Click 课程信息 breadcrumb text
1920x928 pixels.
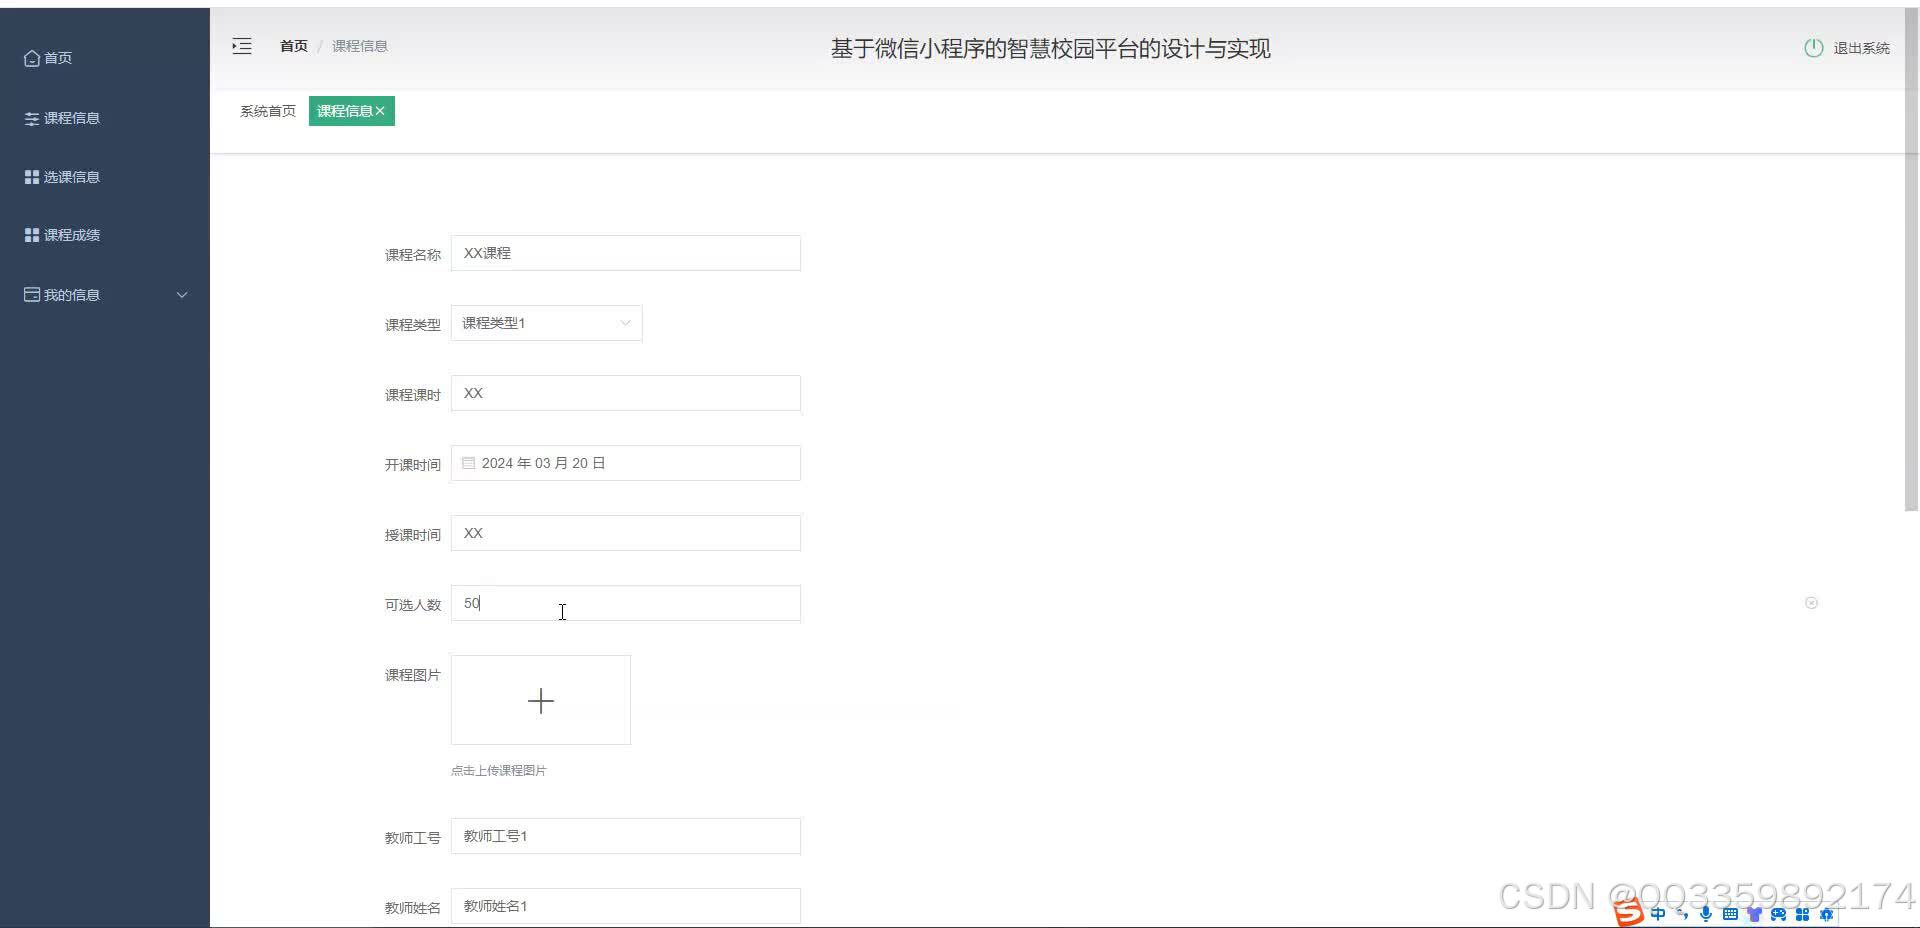click(x=360, y=46)
